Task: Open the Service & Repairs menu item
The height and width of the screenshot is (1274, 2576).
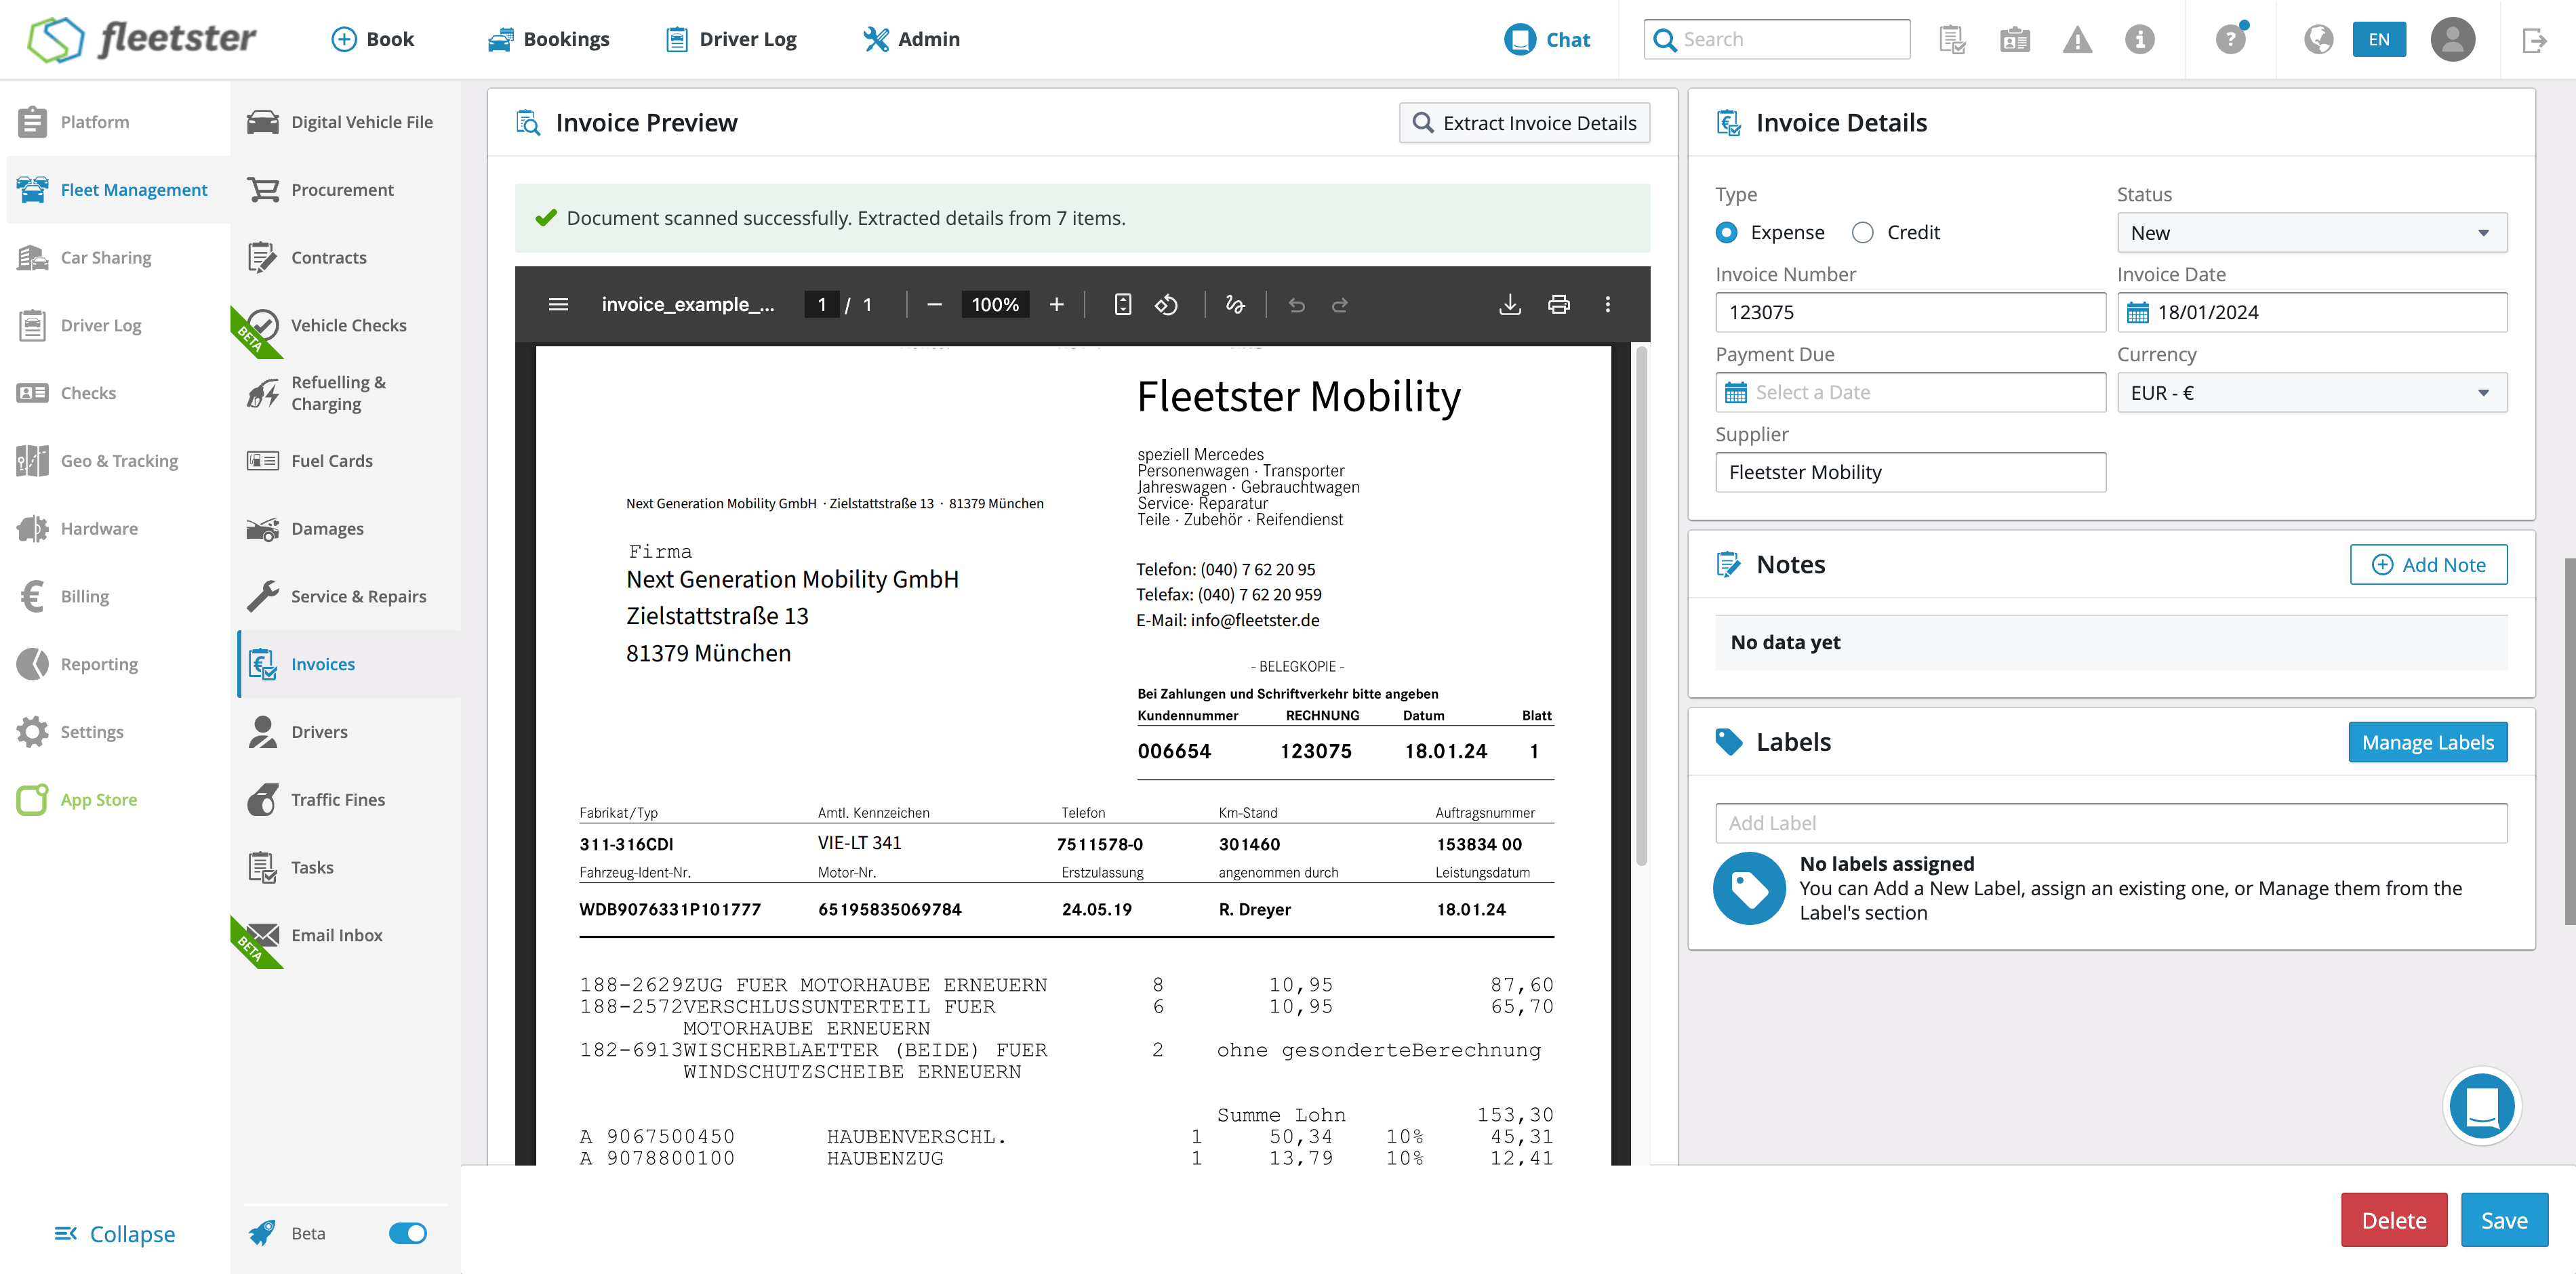Action: click(x=358, y=596)
